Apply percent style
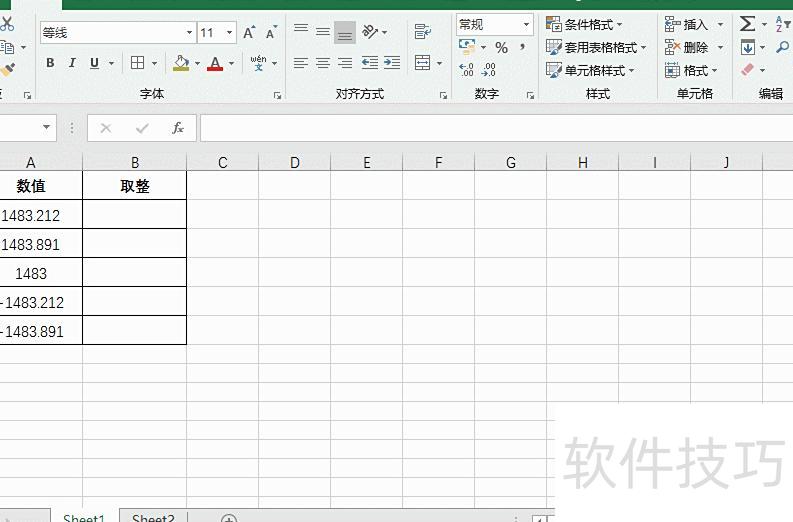Viewport: 793px width, 522px height. (501, 48)
